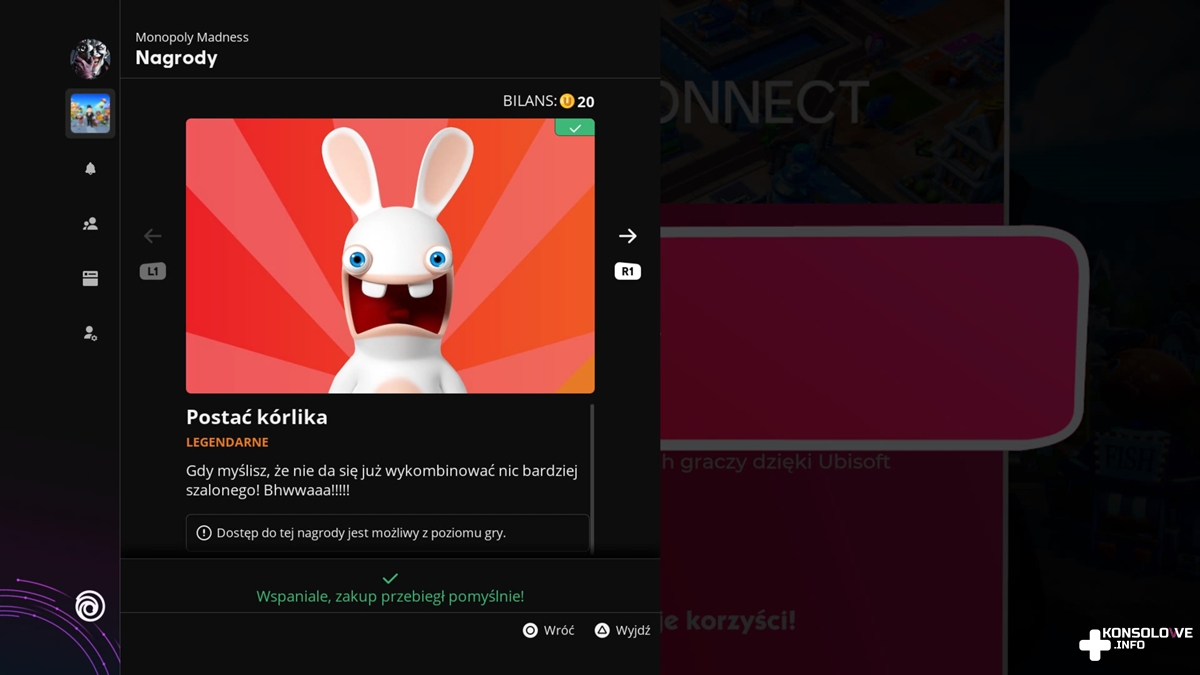
Task: Click Wyjdź to exit
Action: (x=622, y=630)
